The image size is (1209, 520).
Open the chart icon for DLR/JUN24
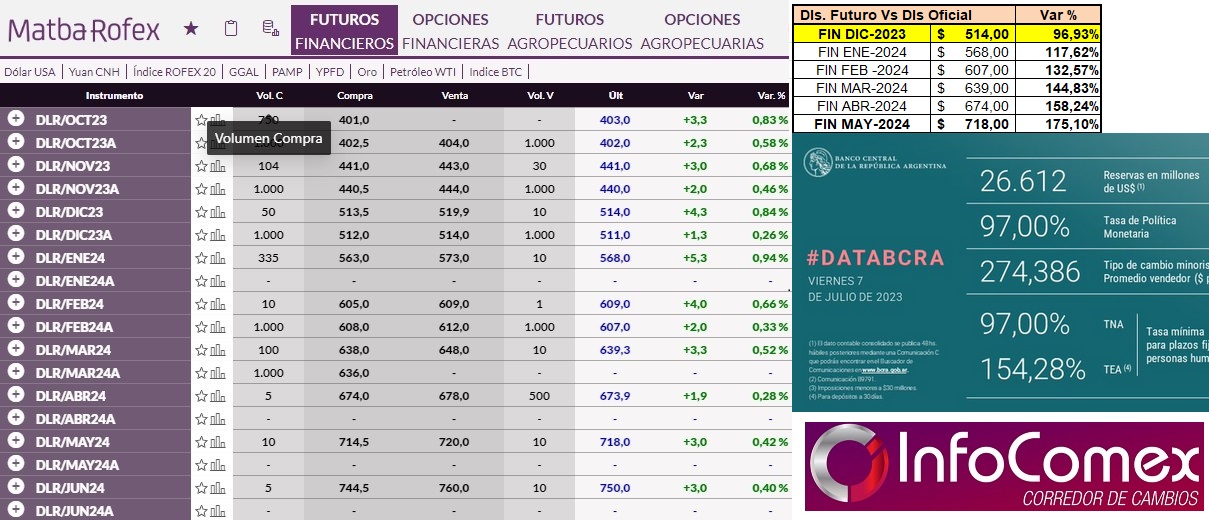(218, 488)
